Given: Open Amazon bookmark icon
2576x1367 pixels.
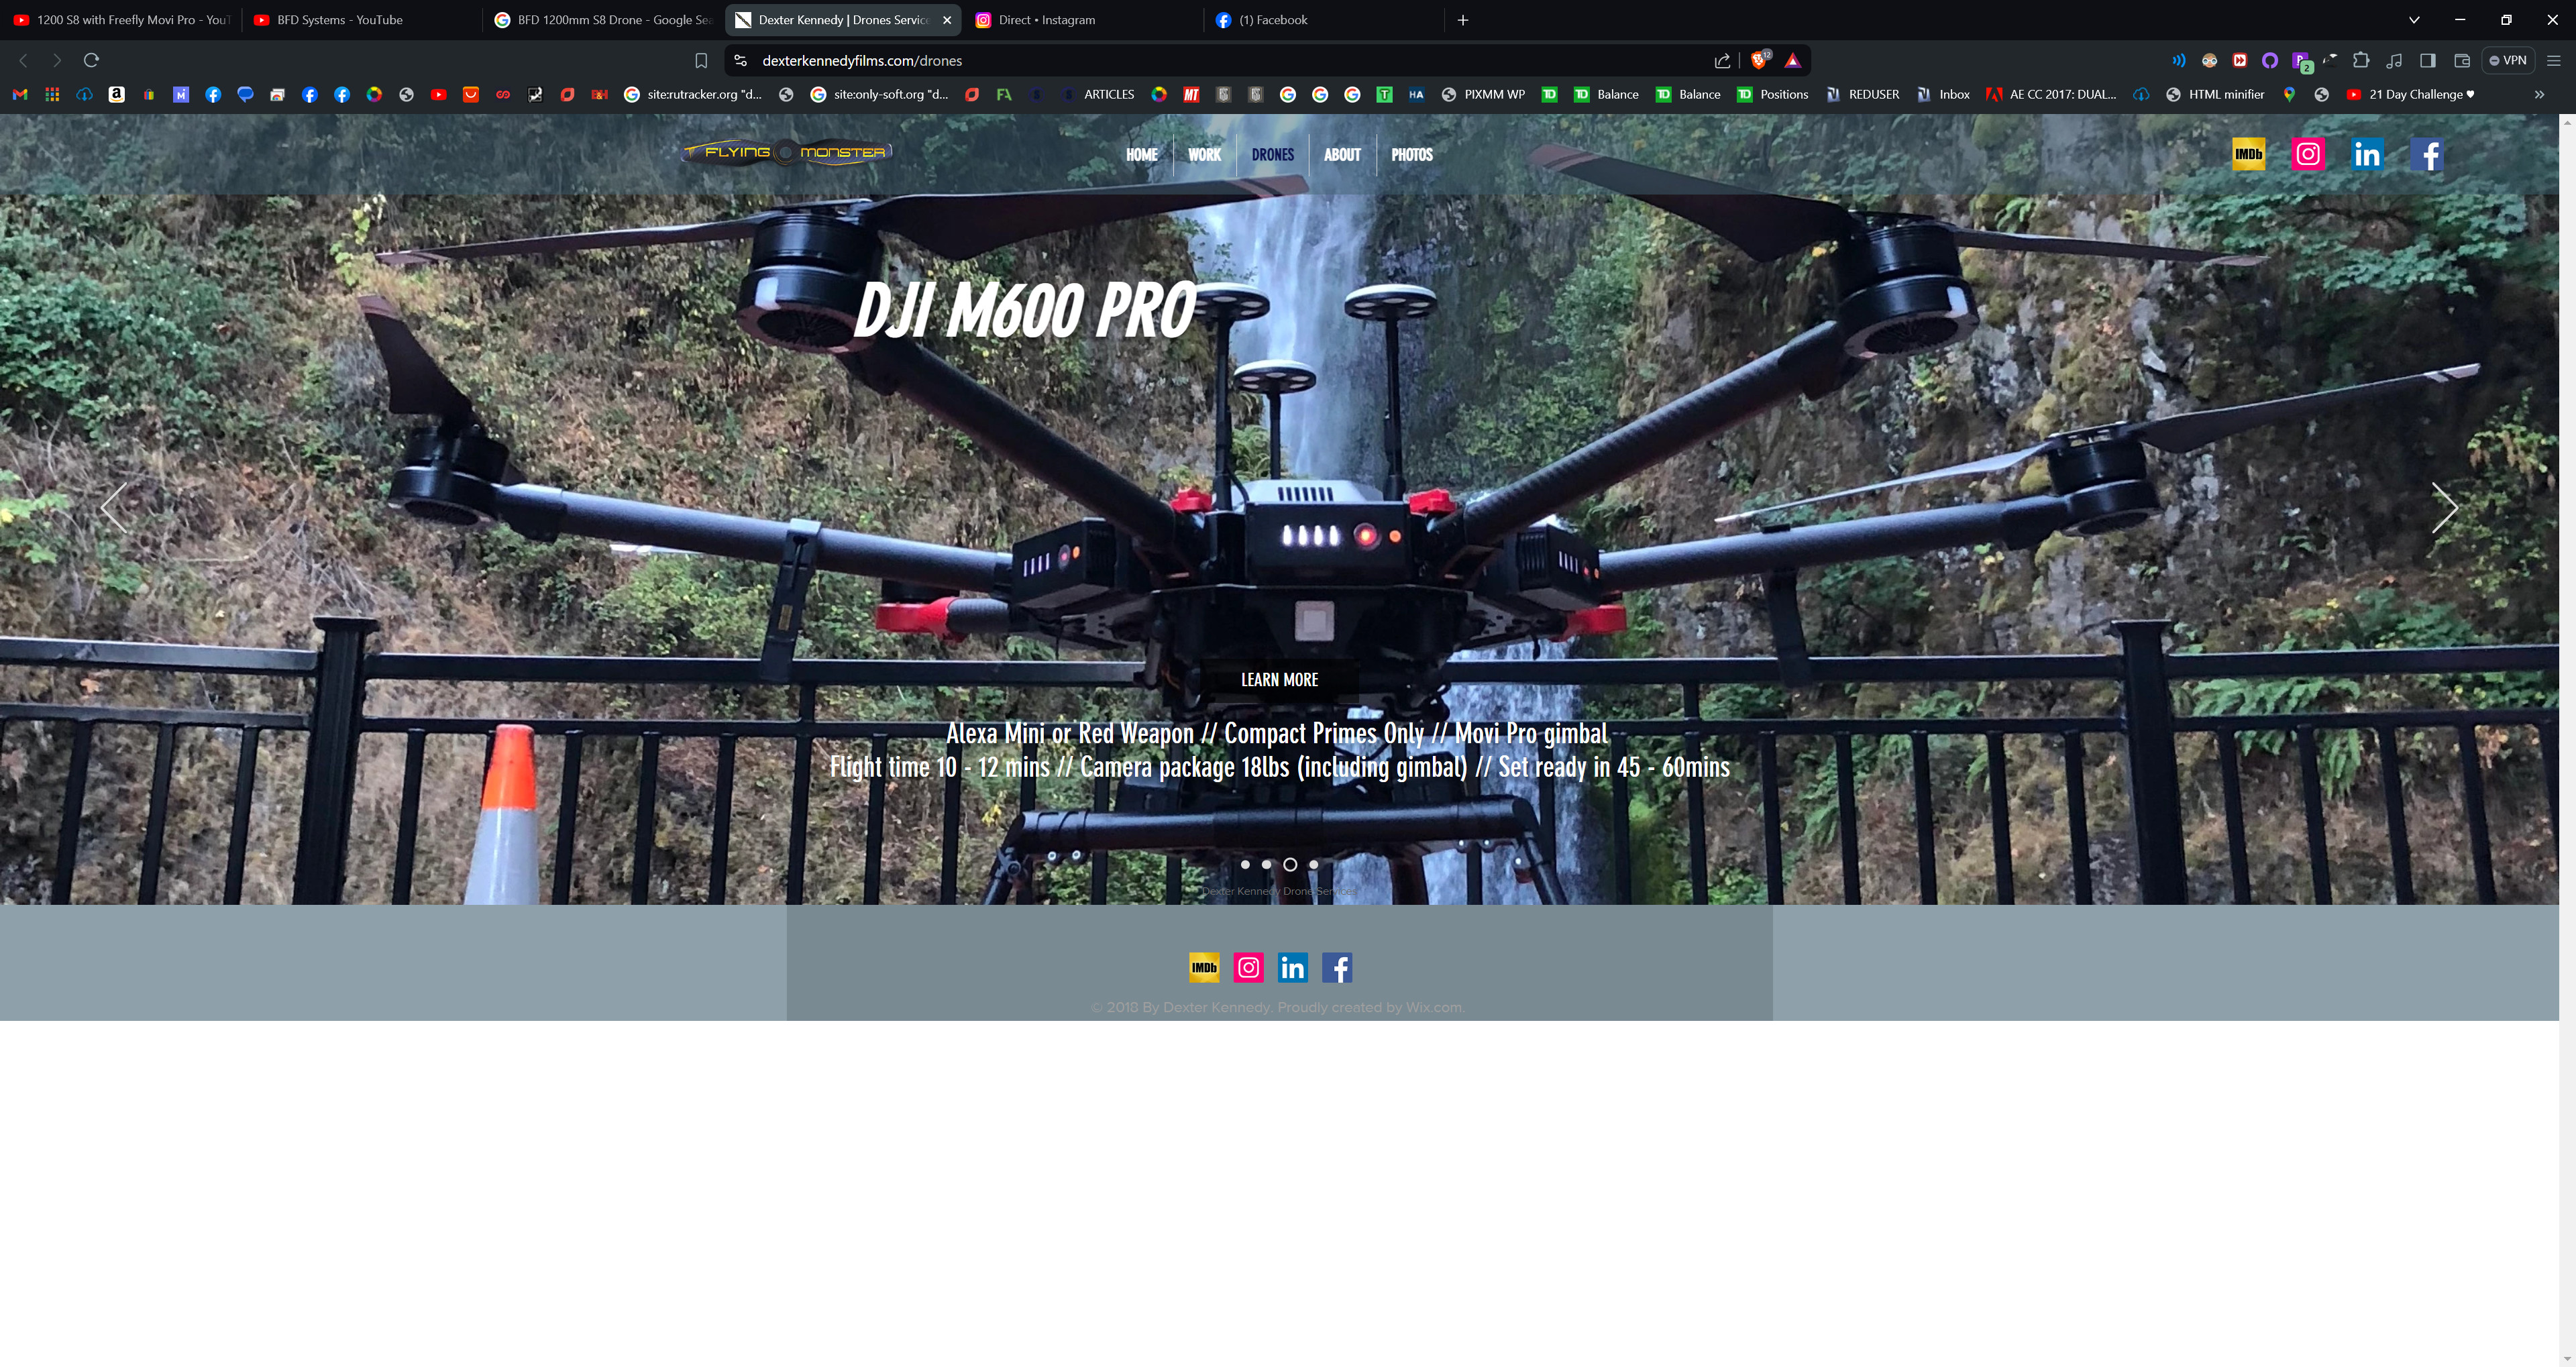Looking at the screenshot, I should click(117, 94).
